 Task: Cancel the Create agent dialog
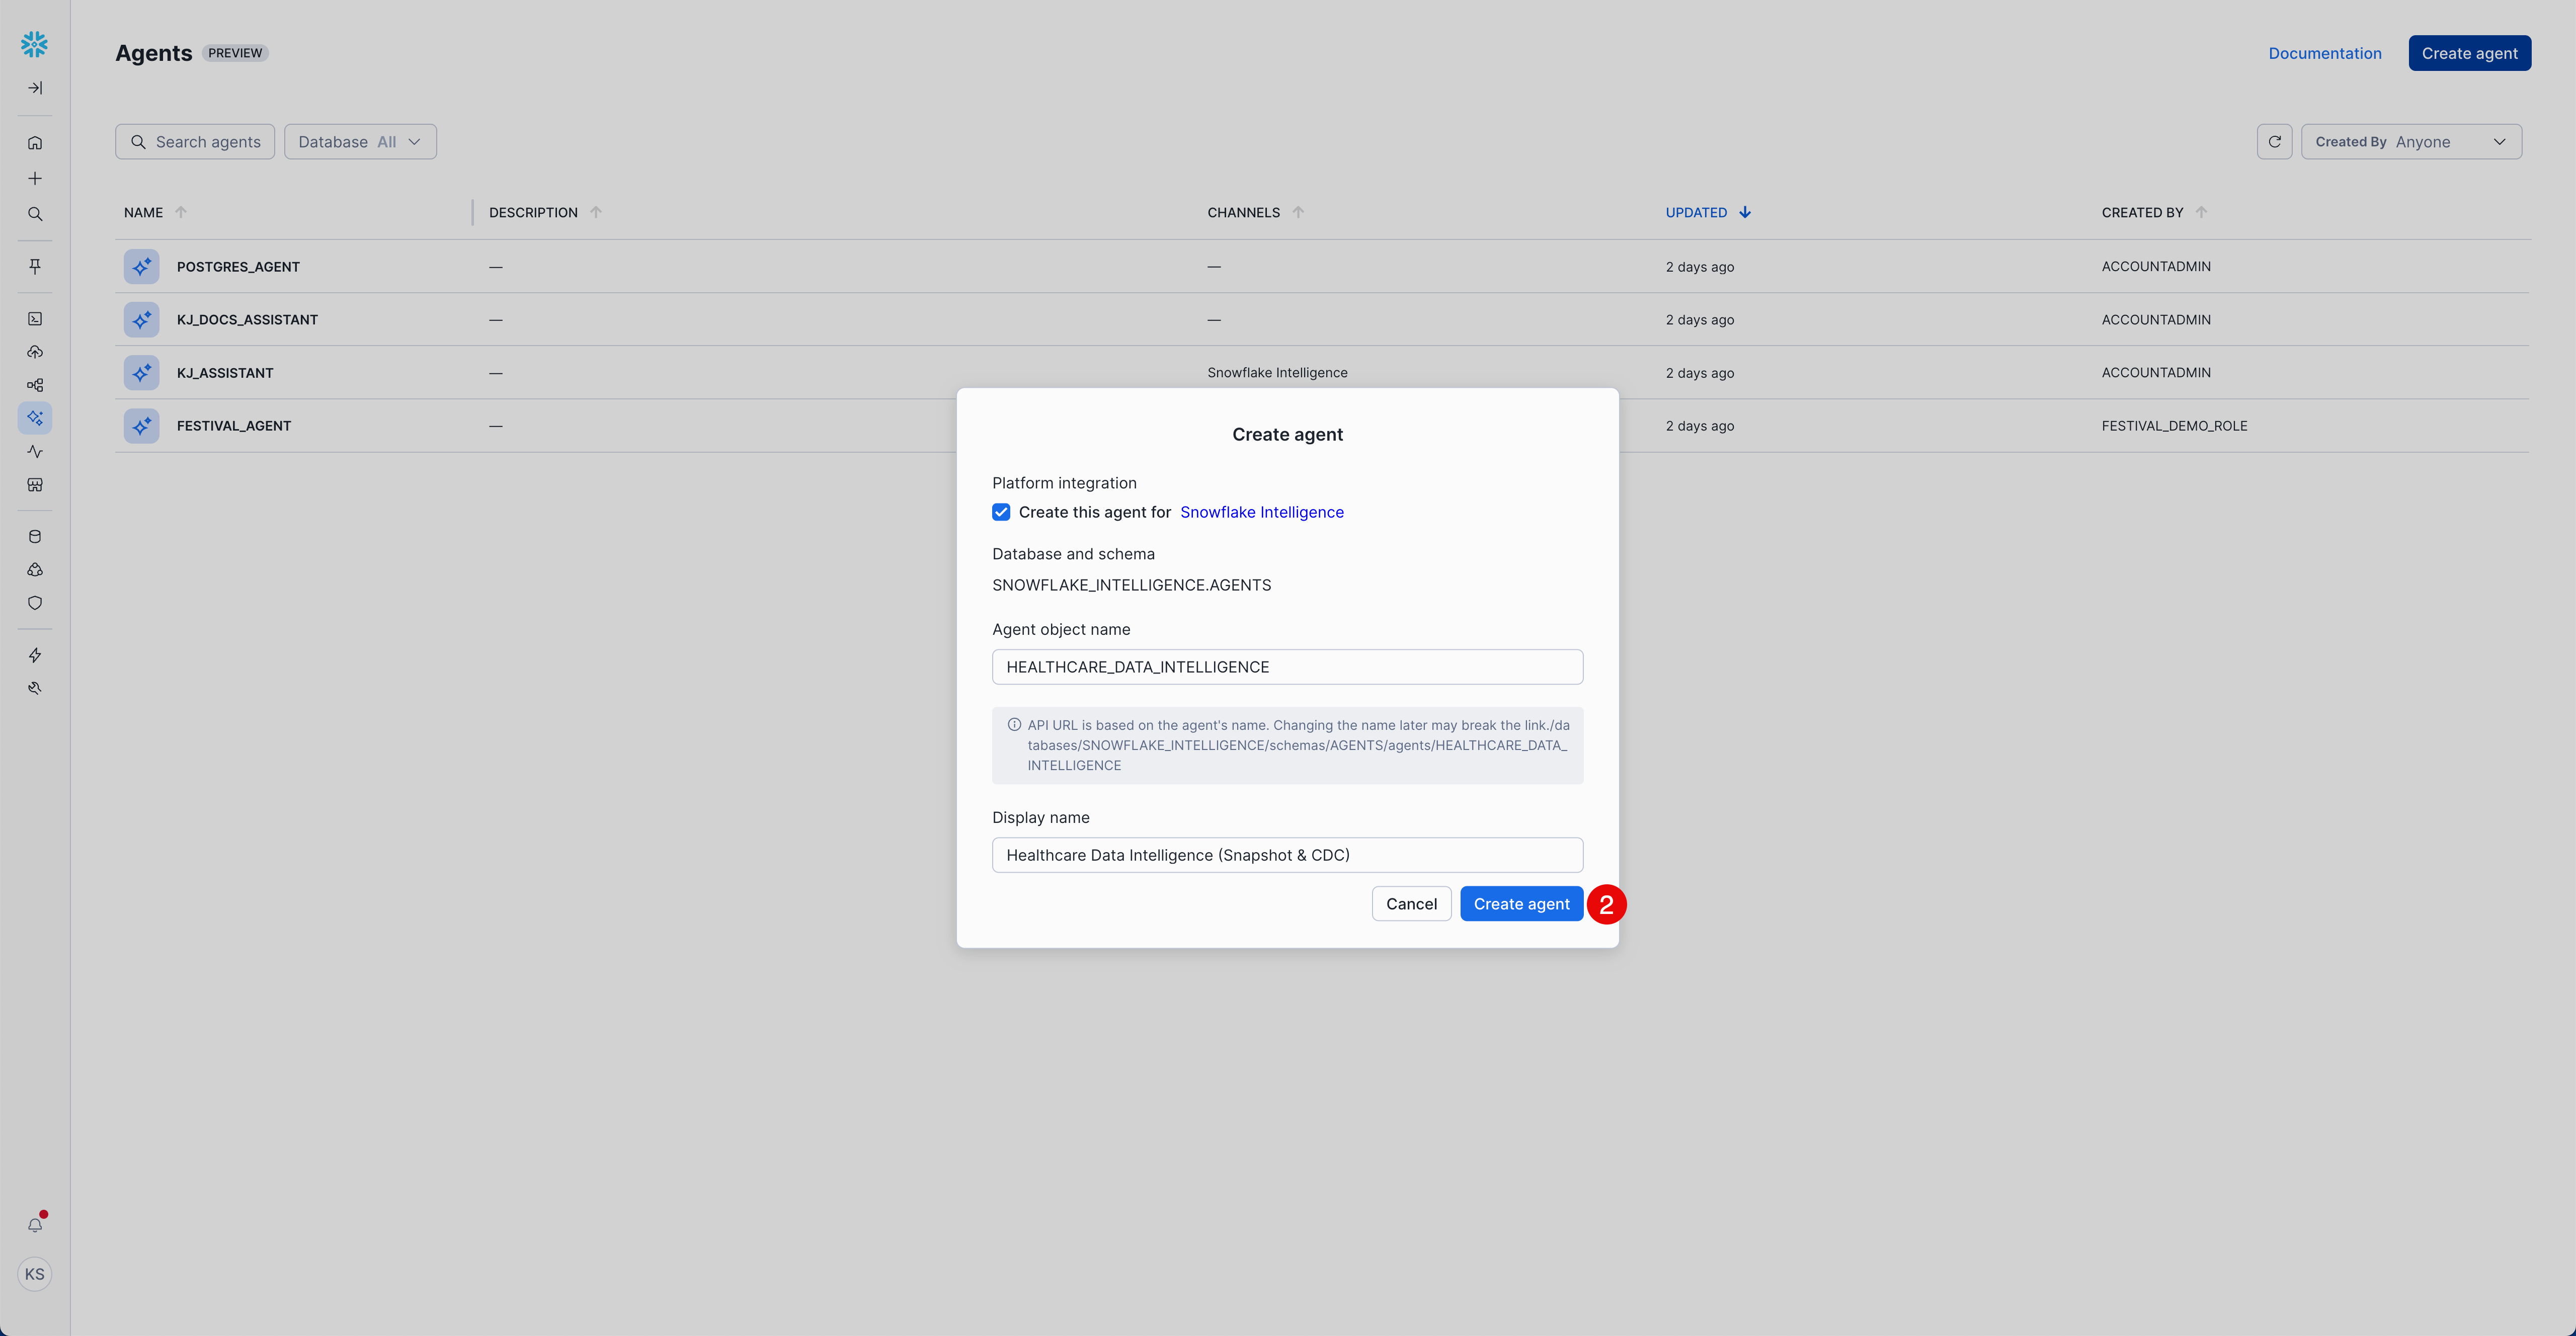(1411, 904)
